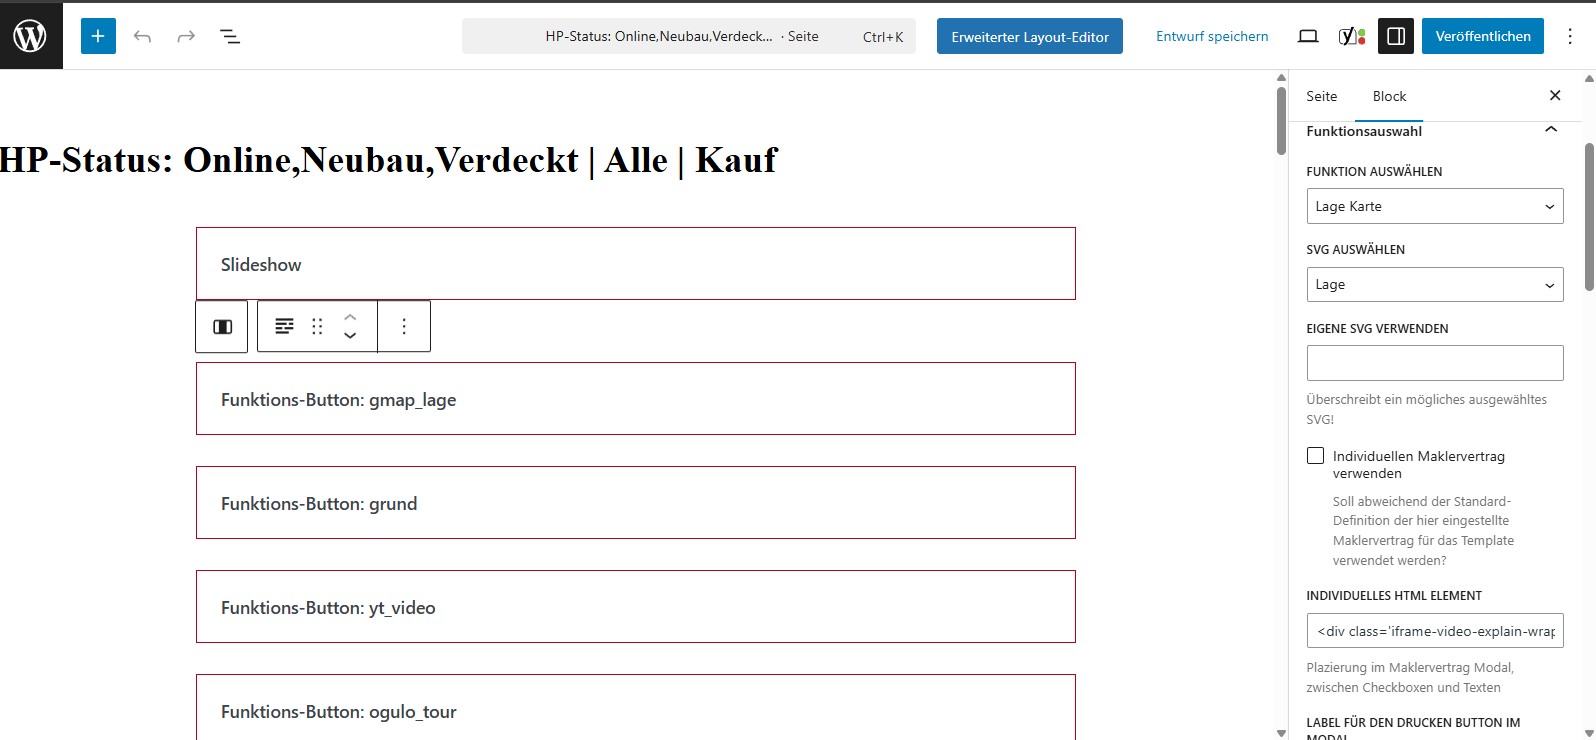Select the Funktions-Button: grund block
1596x740 pixels.
(x=636, y=503)
